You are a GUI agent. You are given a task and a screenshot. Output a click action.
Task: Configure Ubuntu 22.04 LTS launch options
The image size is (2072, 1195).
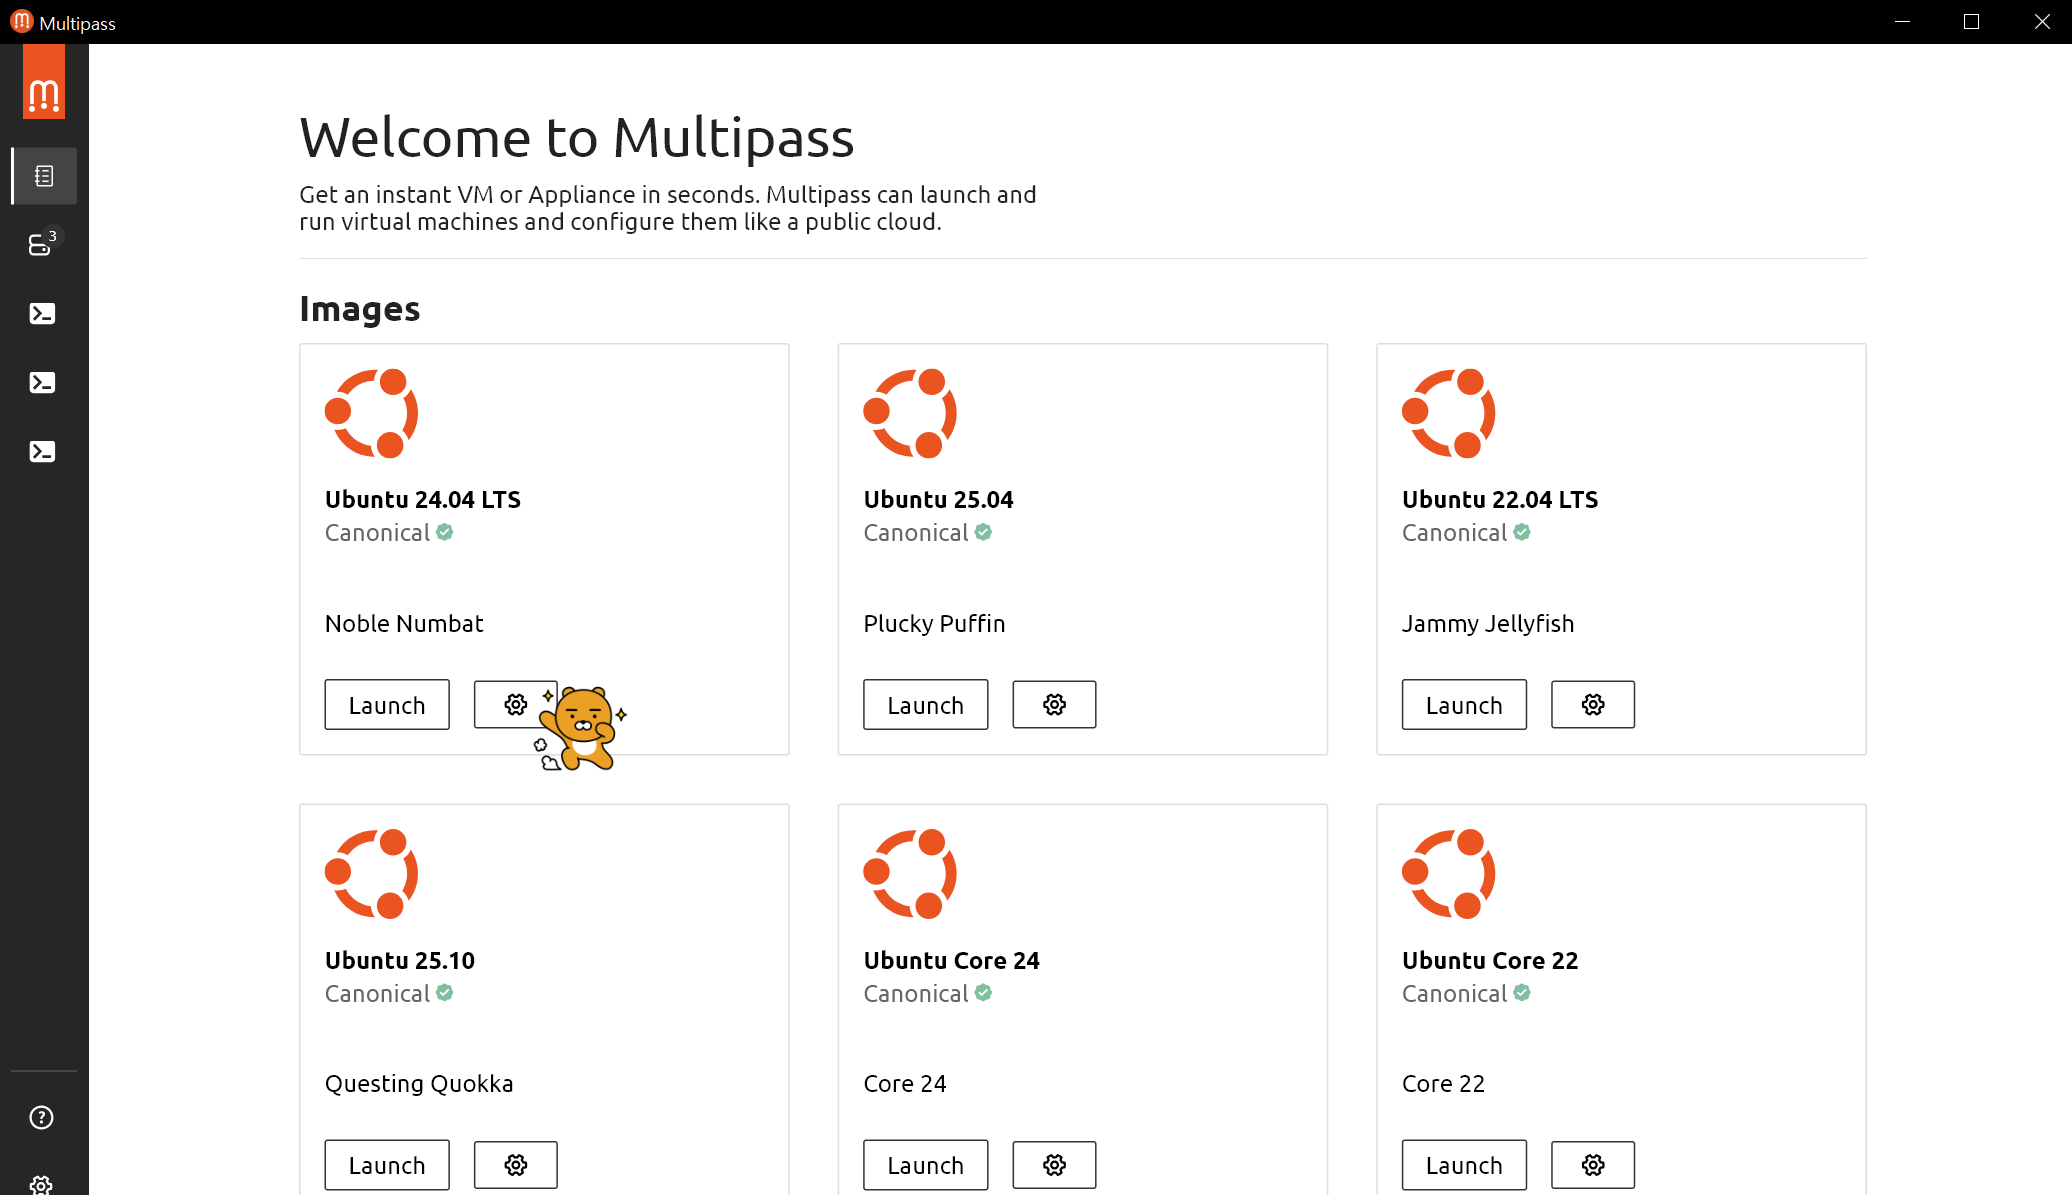click(1592, 705)
